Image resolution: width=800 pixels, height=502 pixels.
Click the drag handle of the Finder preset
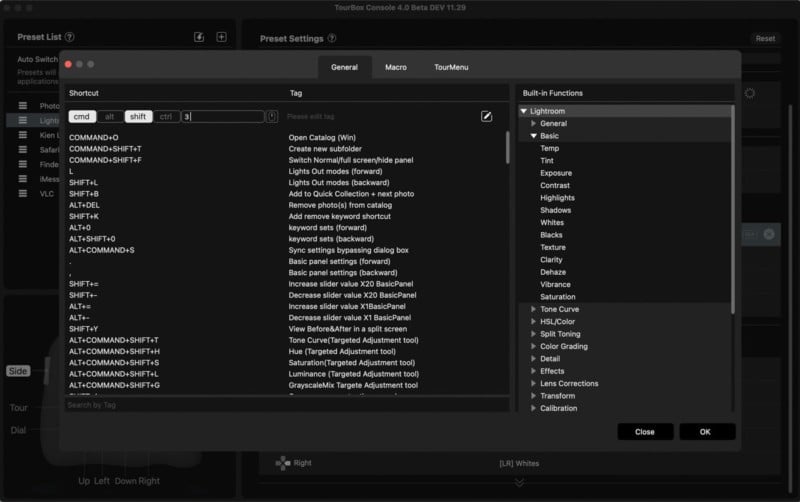[22, 164]
